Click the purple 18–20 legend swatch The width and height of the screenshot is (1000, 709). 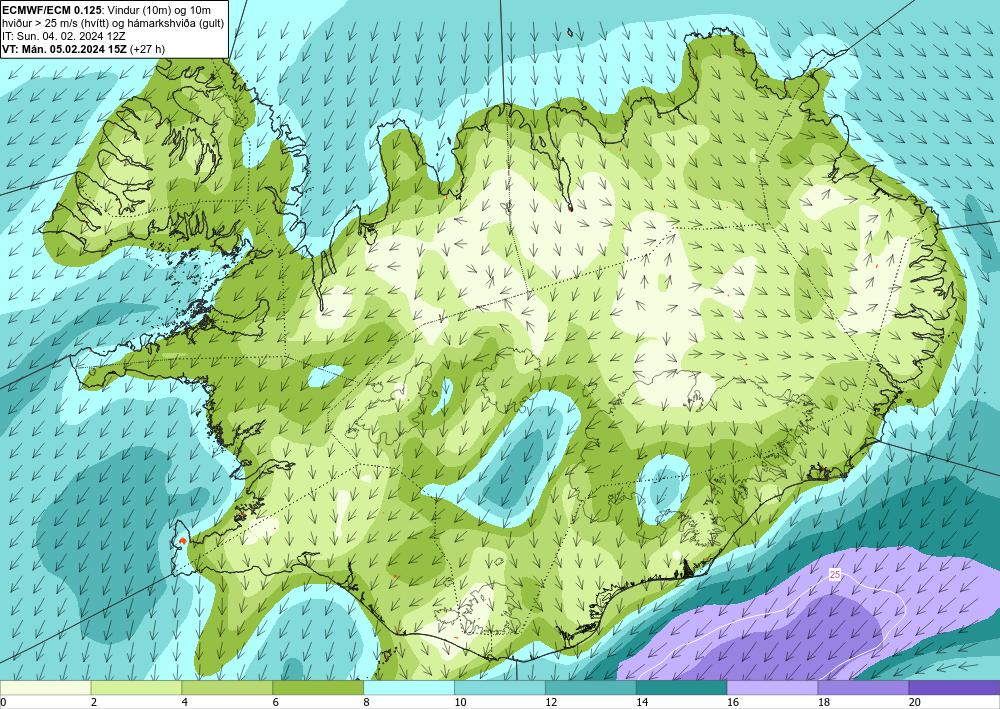click(863, 687)
